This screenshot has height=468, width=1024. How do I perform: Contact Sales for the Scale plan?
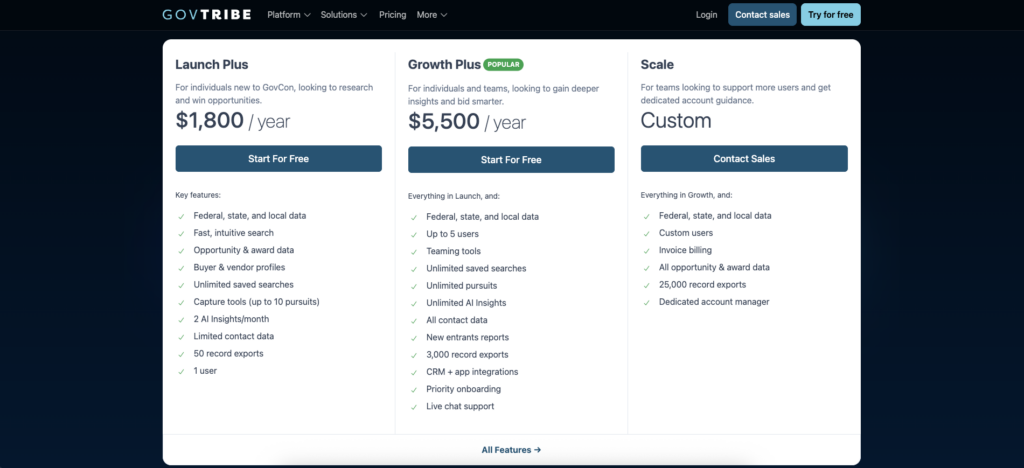coord(744,159)
